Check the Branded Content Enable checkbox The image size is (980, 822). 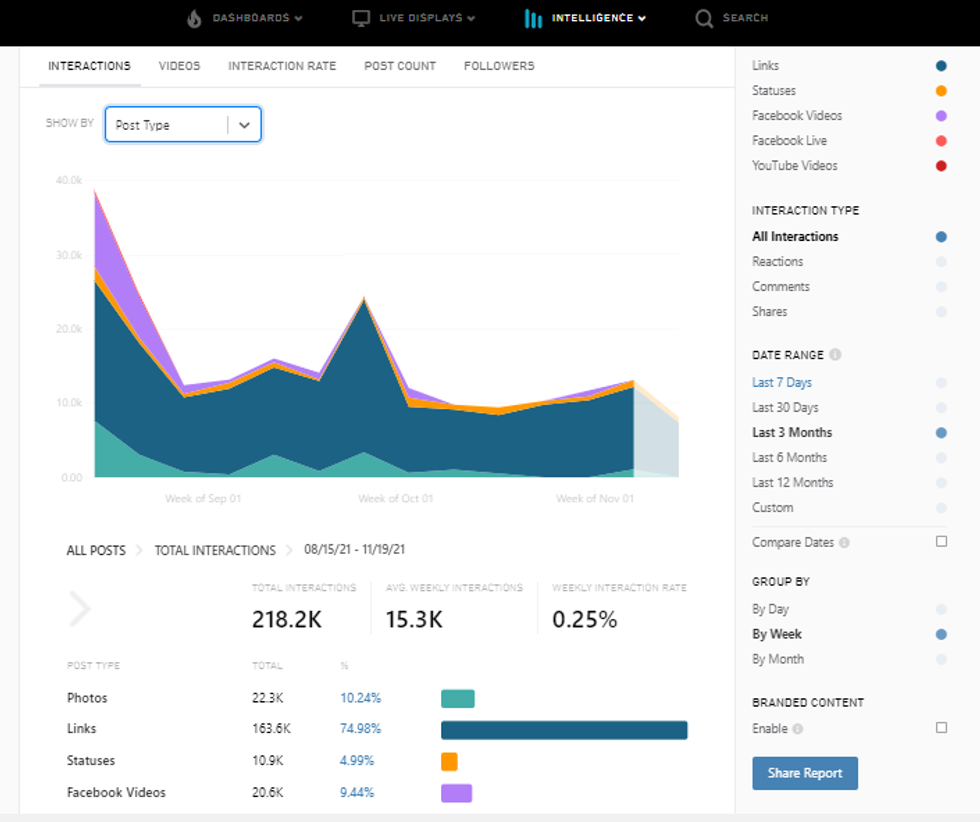(x=941, y=728)
